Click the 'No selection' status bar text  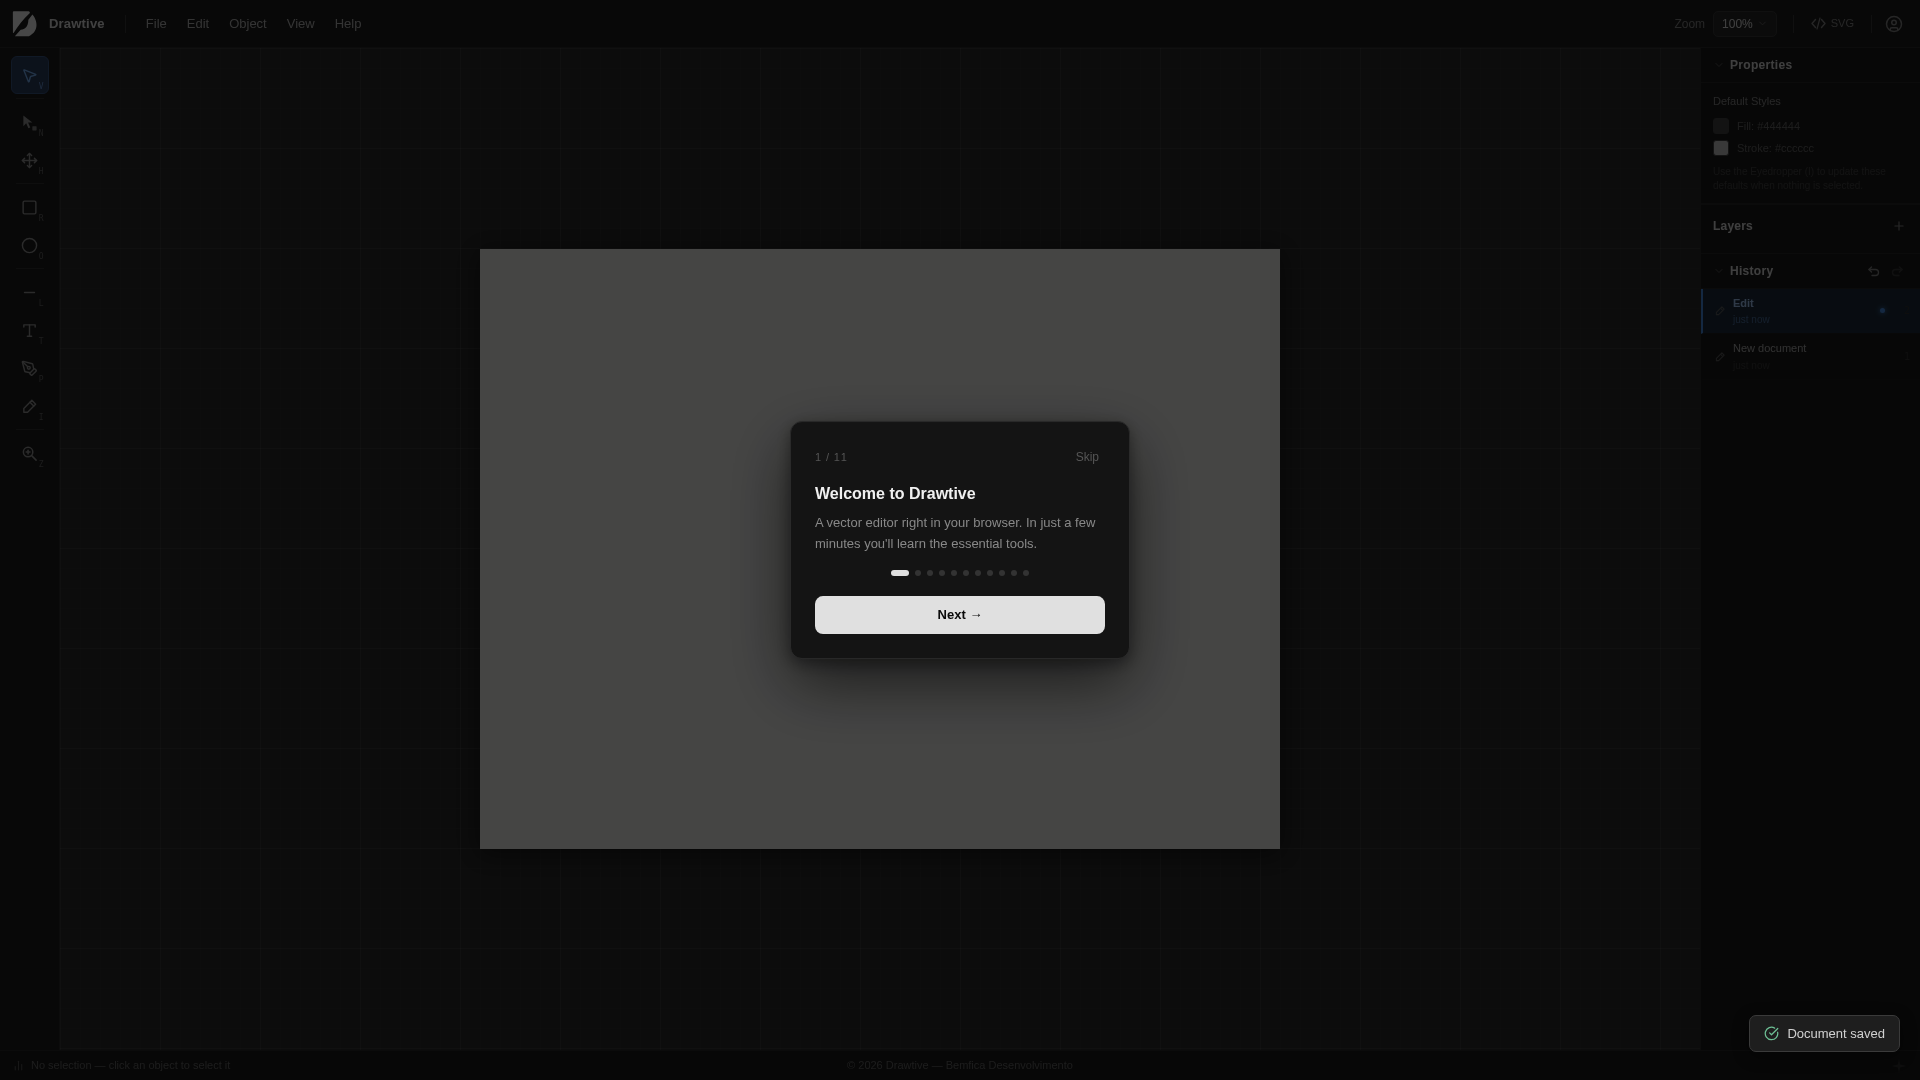131,1065
